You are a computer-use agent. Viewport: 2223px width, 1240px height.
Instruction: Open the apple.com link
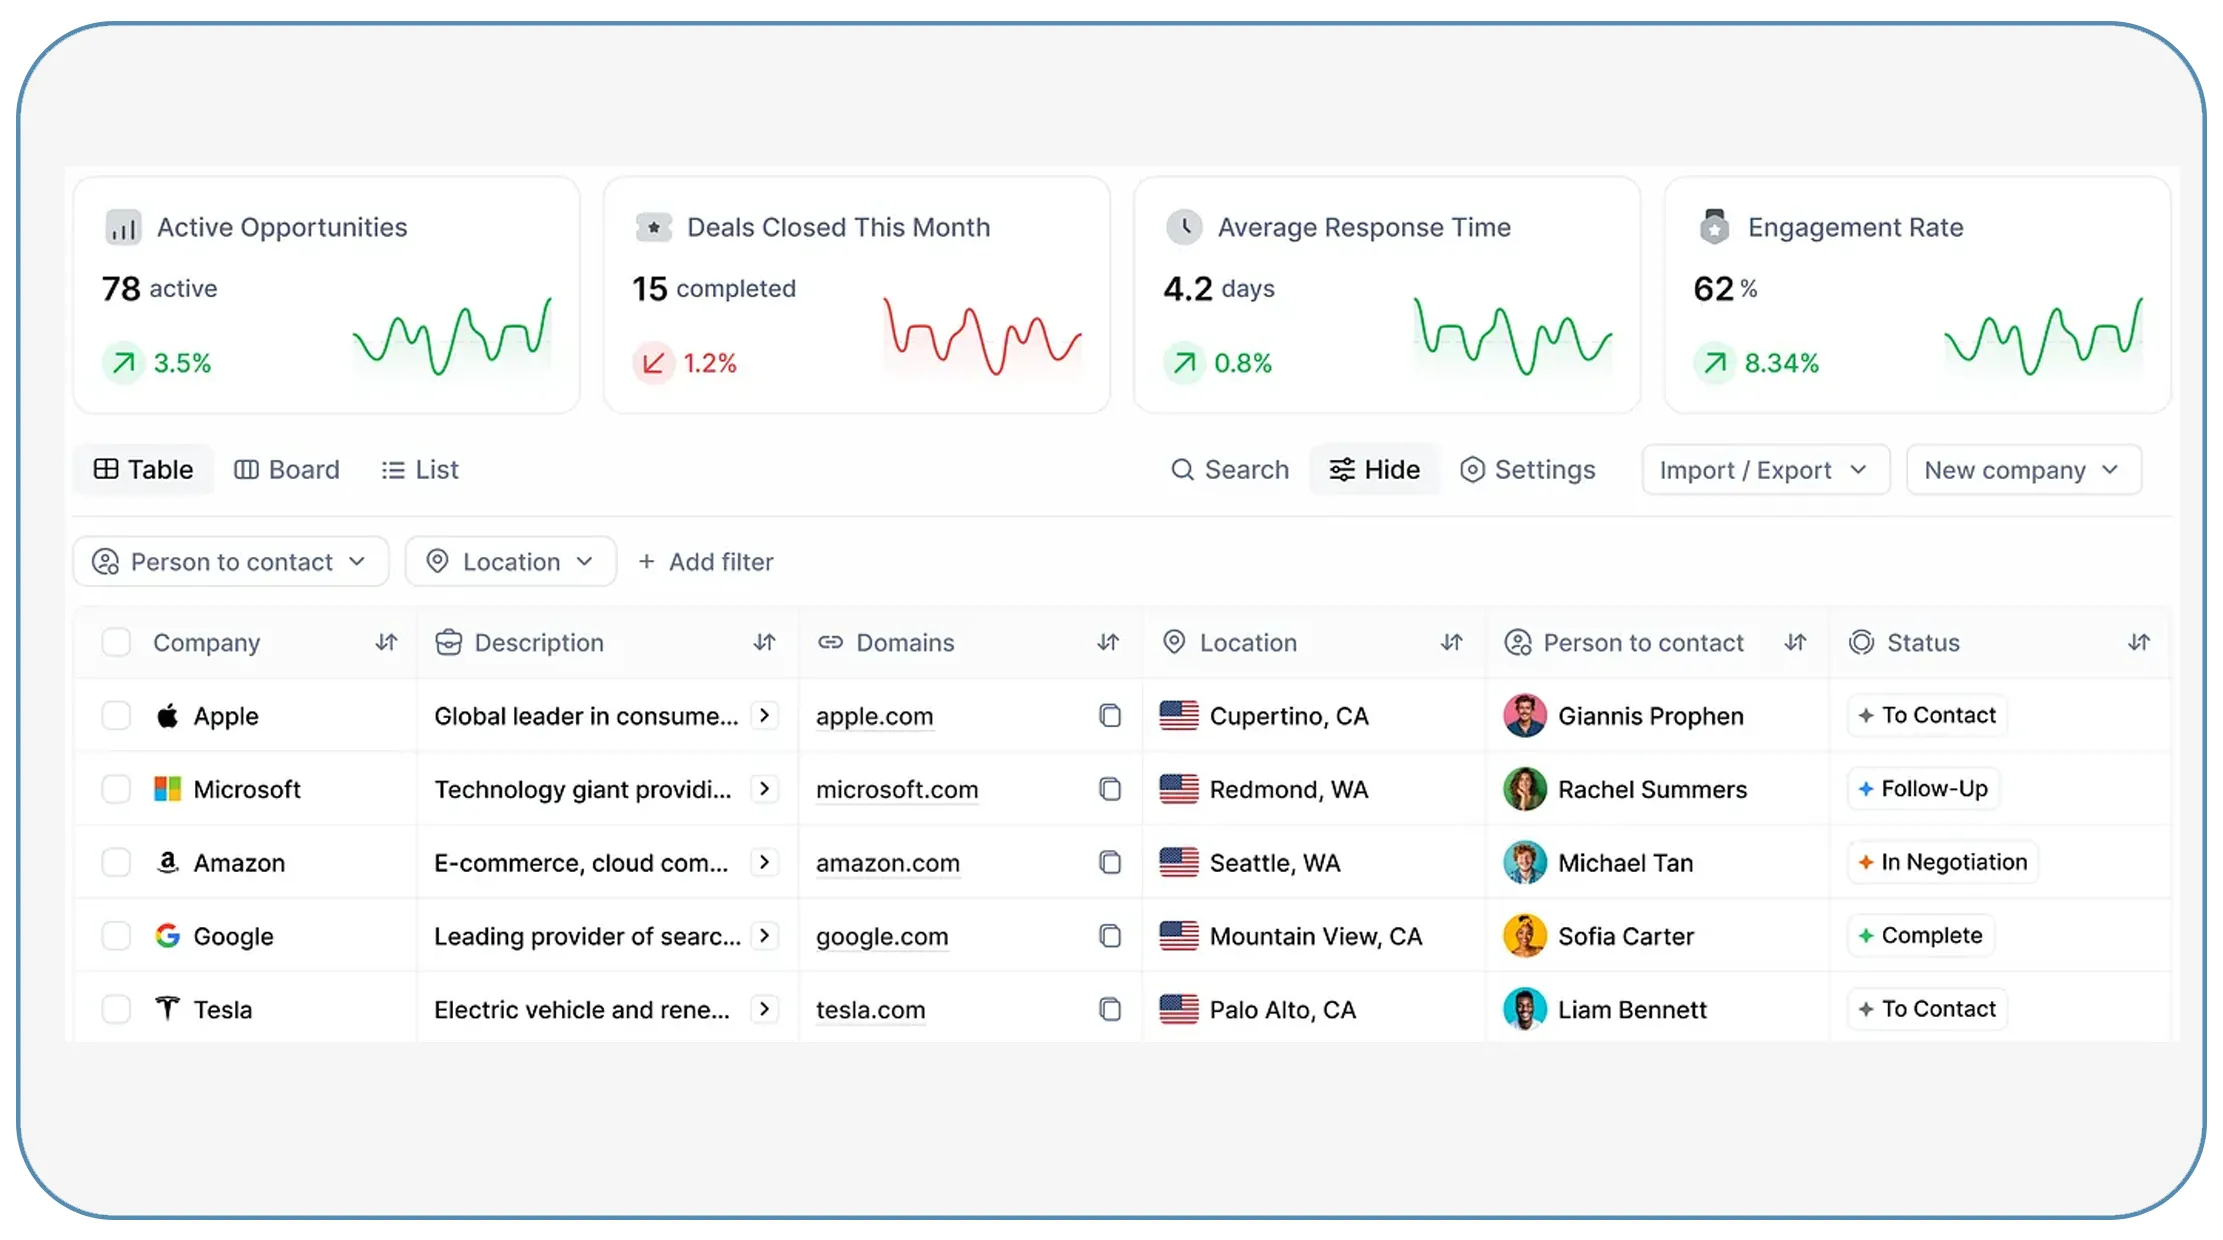874,717
